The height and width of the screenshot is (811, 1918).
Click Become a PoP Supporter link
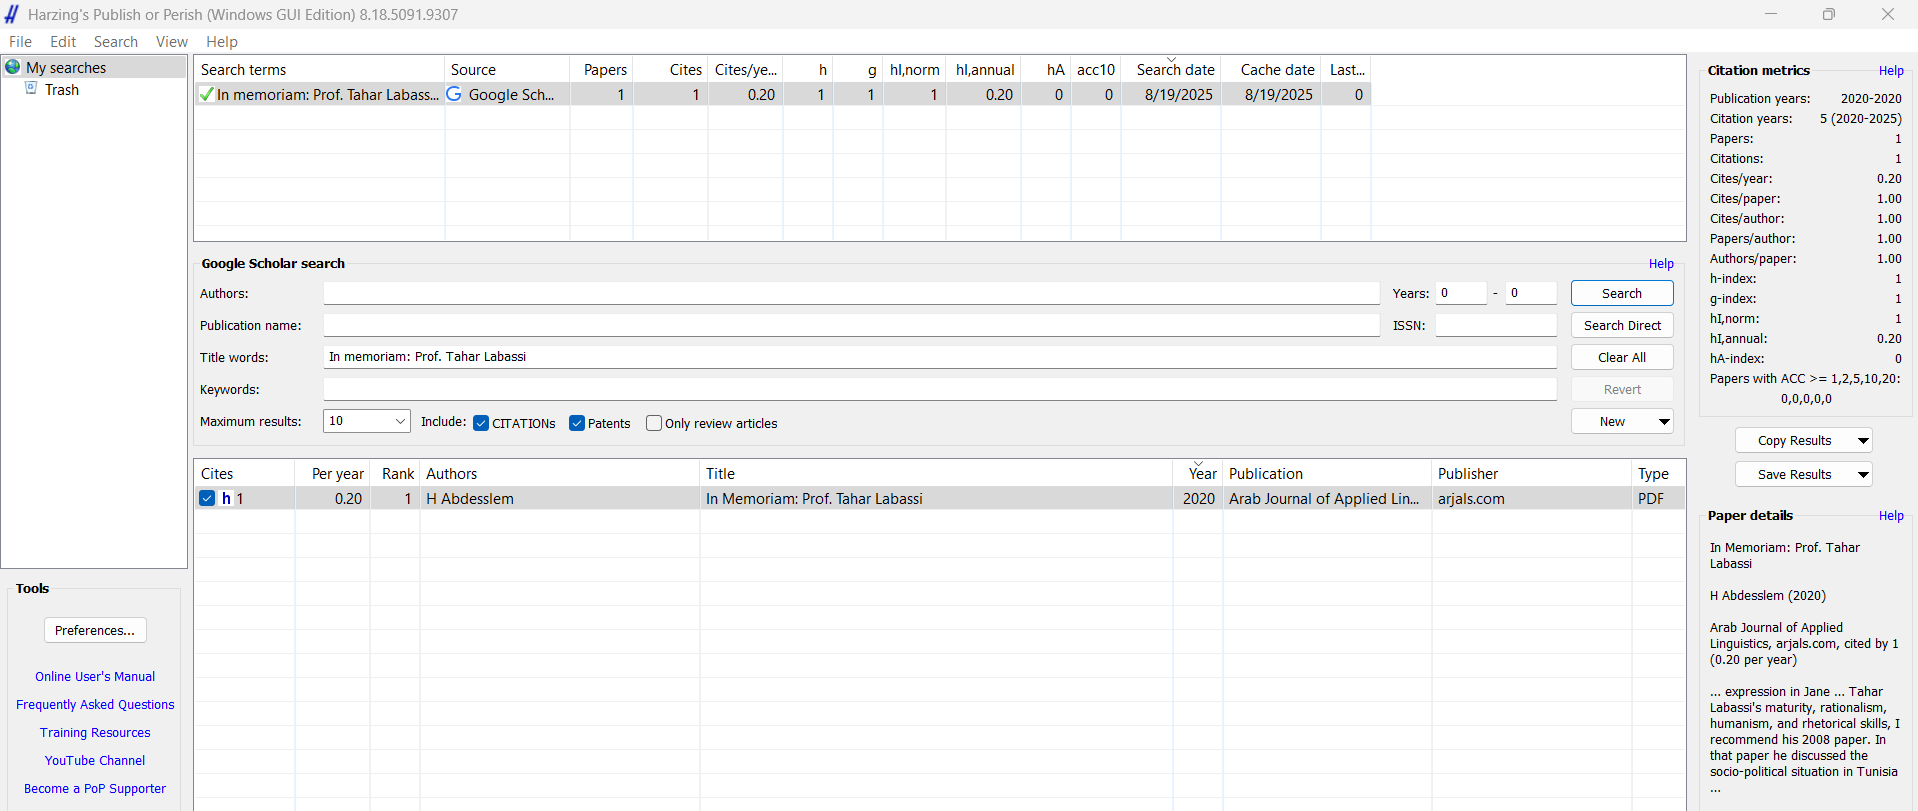(x=95, y=788)
